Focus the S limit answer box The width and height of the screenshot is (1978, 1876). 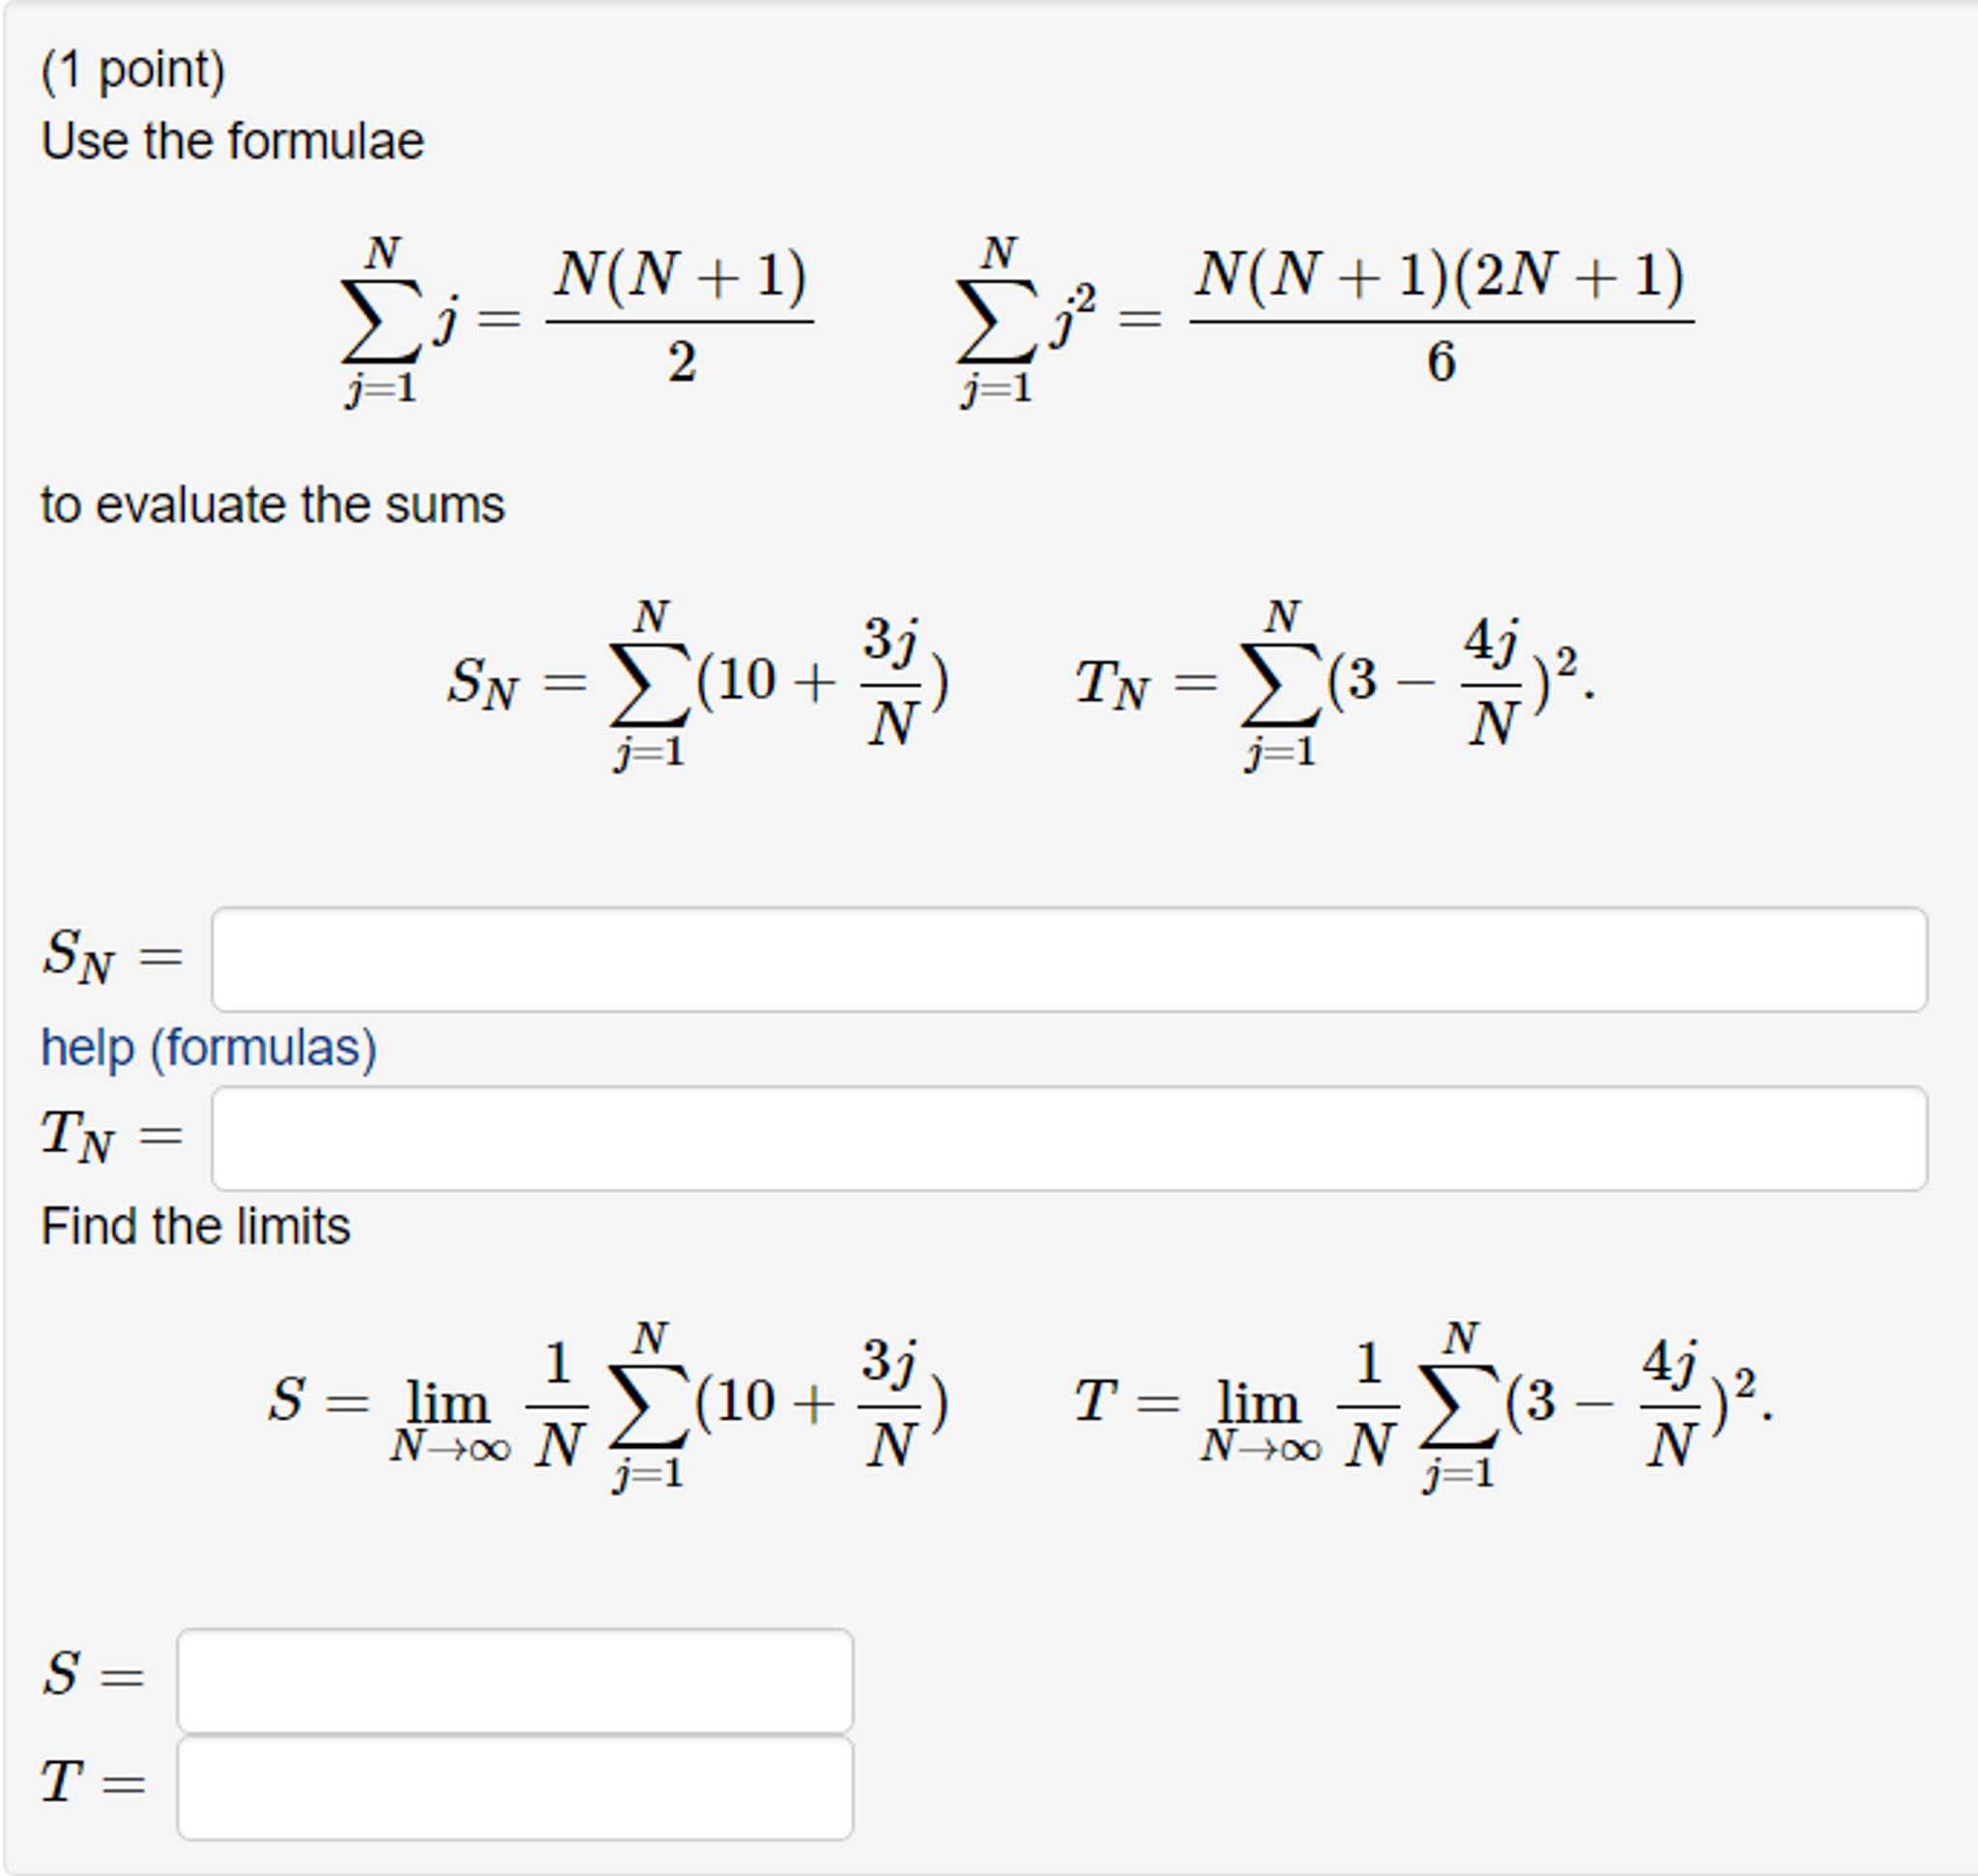pyautogui.click(x=515, y=1680)
